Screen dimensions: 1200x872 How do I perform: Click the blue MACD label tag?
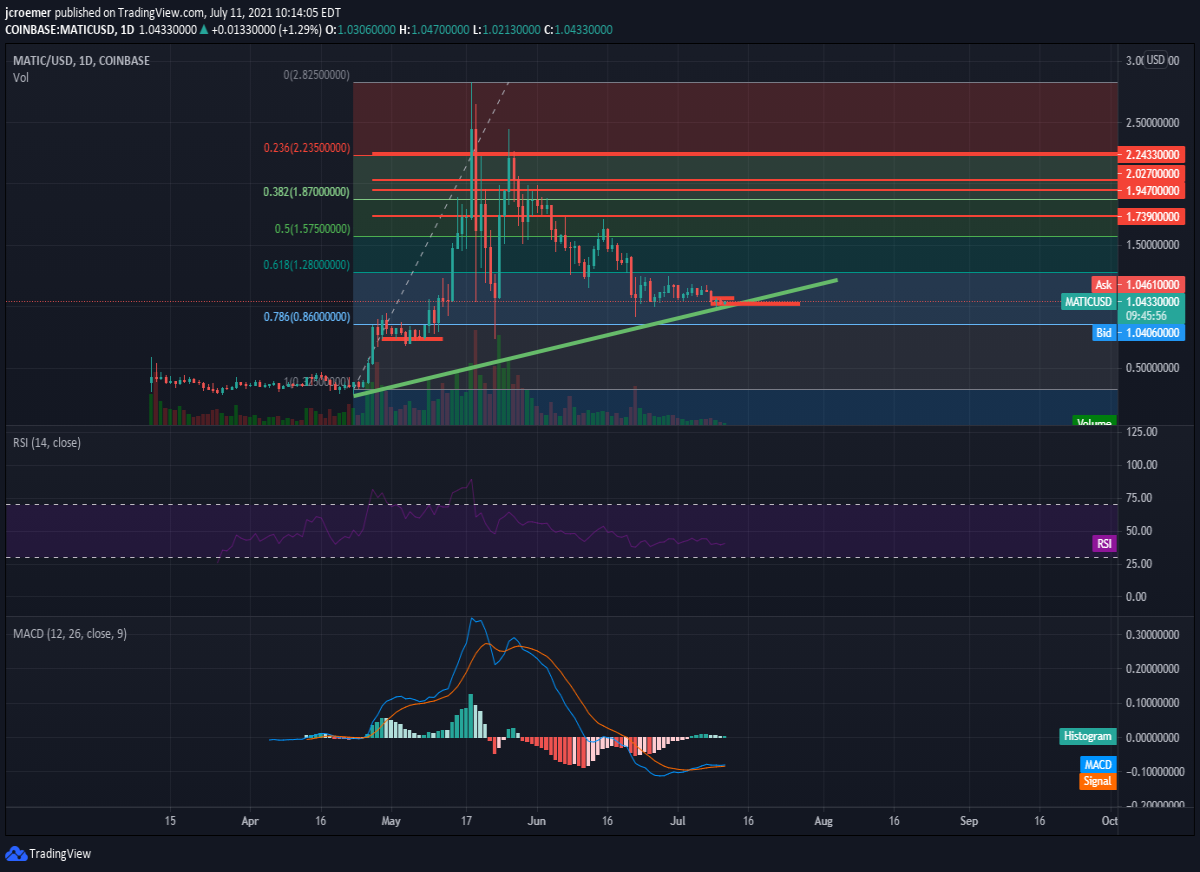(1098, 765)
